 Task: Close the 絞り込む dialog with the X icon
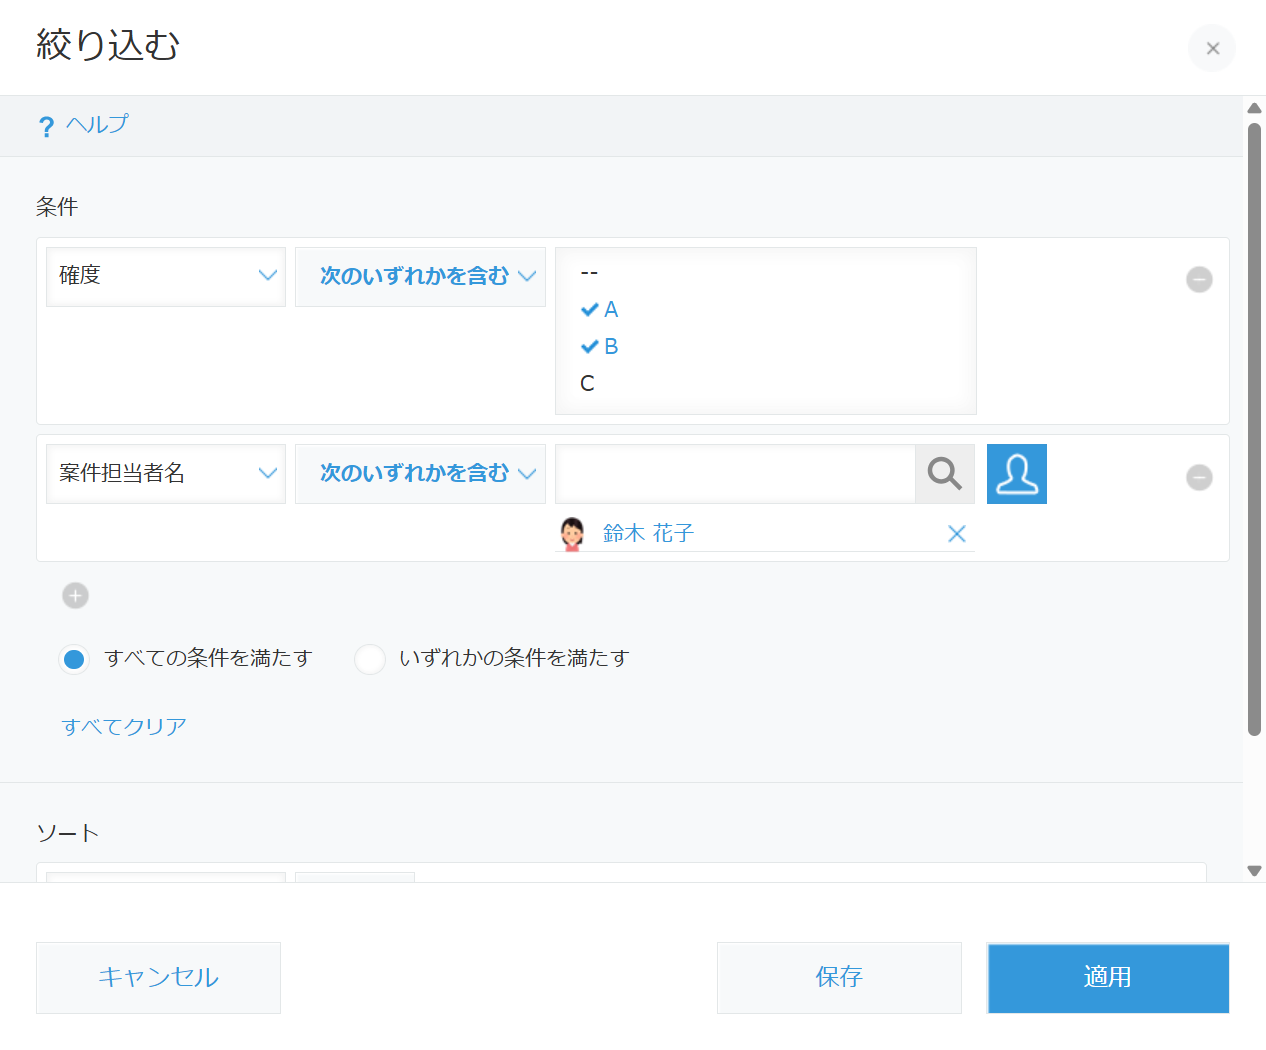coord(1212,48)
